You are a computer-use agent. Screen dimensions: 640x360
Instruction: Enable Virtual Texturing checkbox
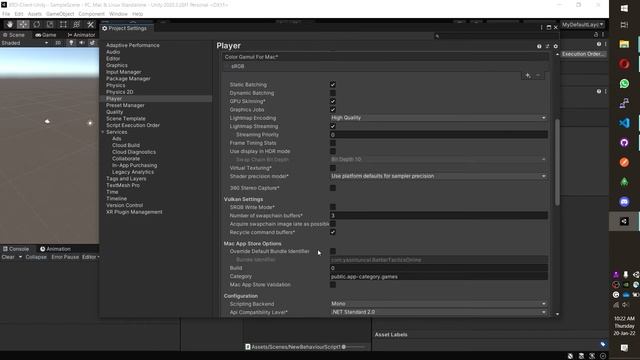(x=333, y=168)
